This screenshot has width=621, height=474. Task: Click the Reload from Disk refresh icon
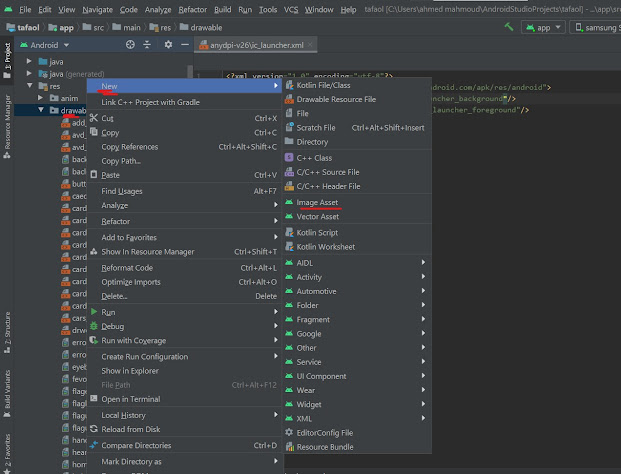[x=92, y=429]
